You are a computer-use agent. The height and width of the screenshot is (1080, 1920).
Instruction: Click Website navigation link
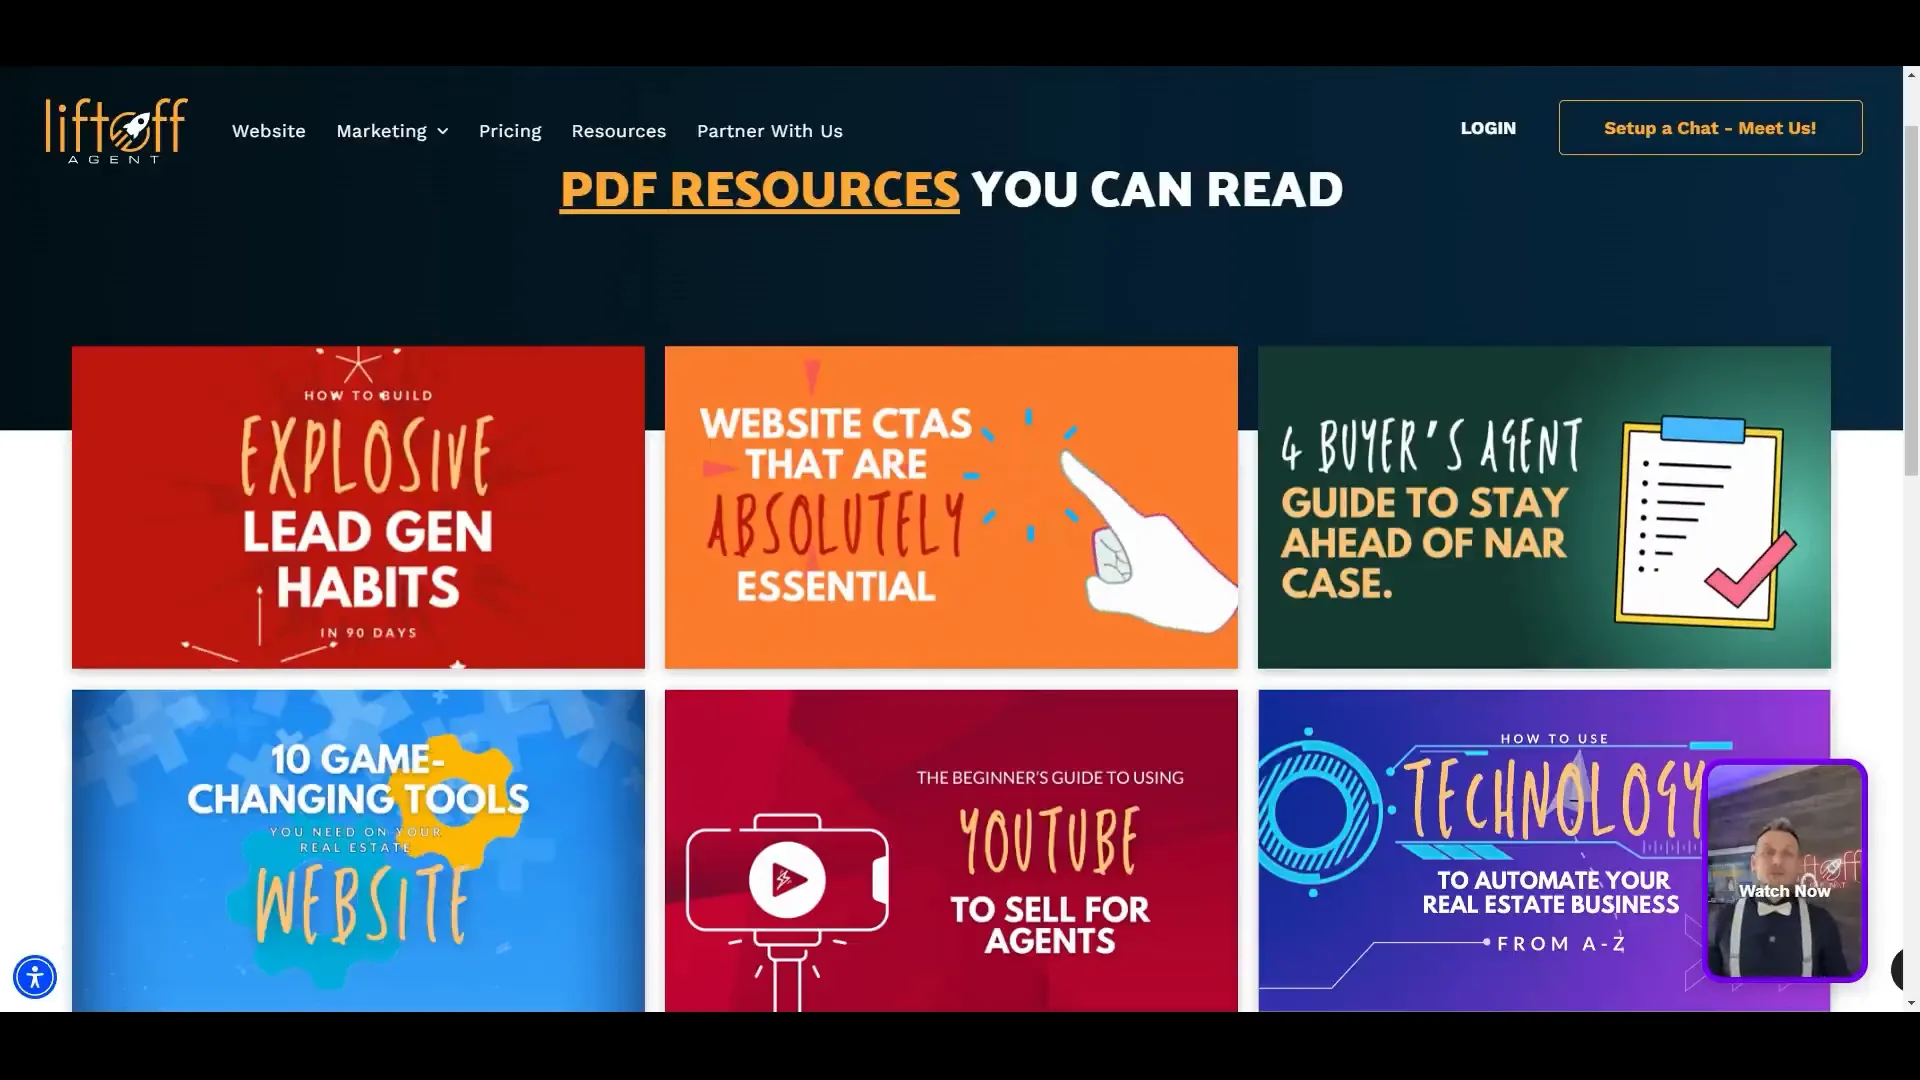[x=268, y=131]
